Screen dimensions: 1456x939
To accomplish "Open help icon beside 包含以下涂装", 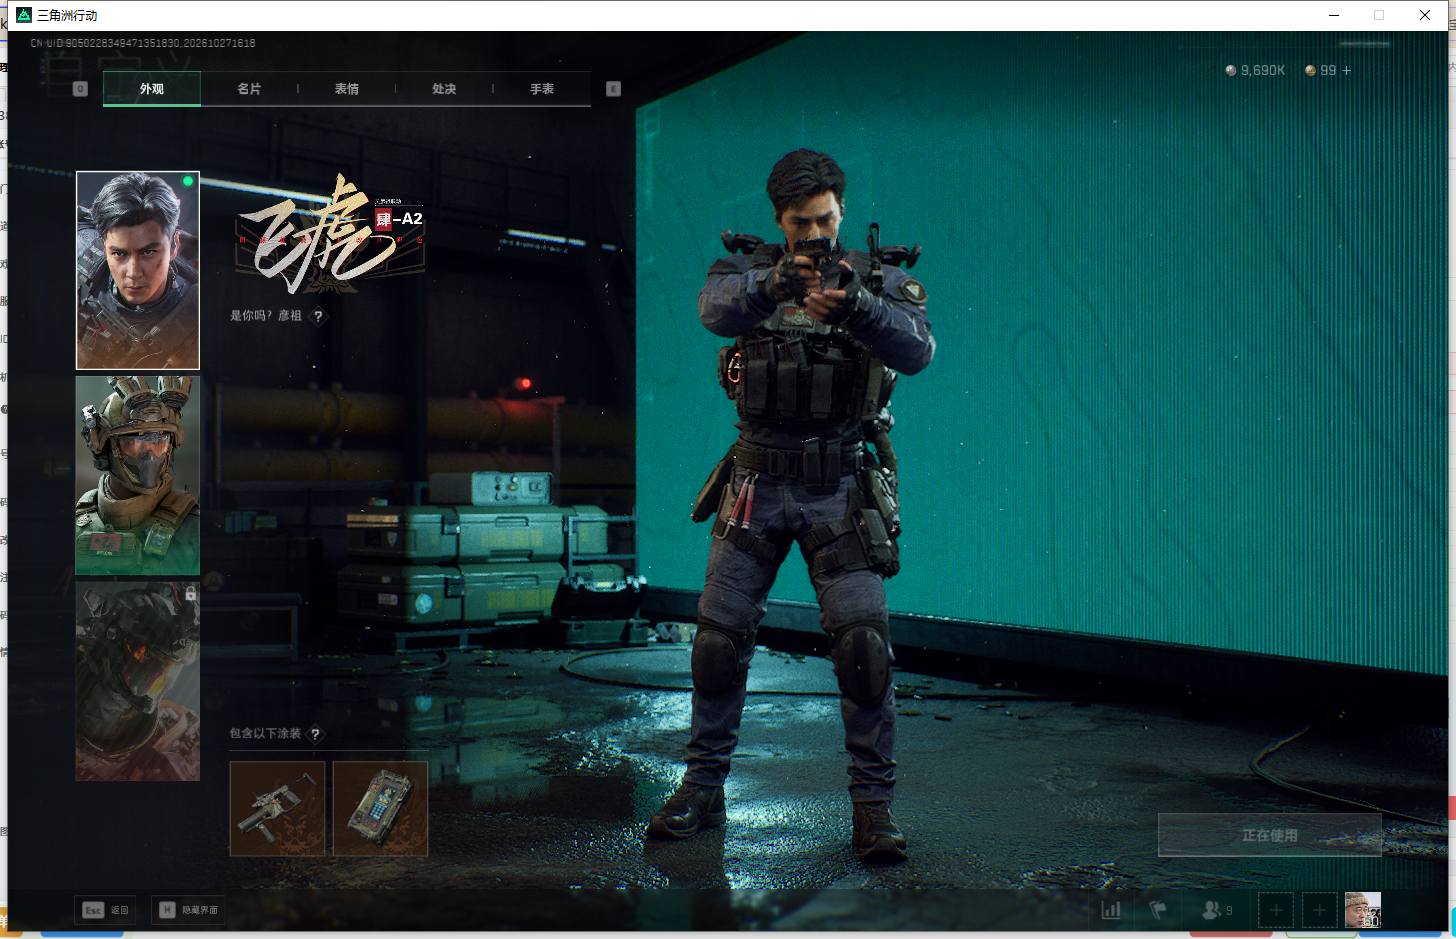I will [315, 734].
